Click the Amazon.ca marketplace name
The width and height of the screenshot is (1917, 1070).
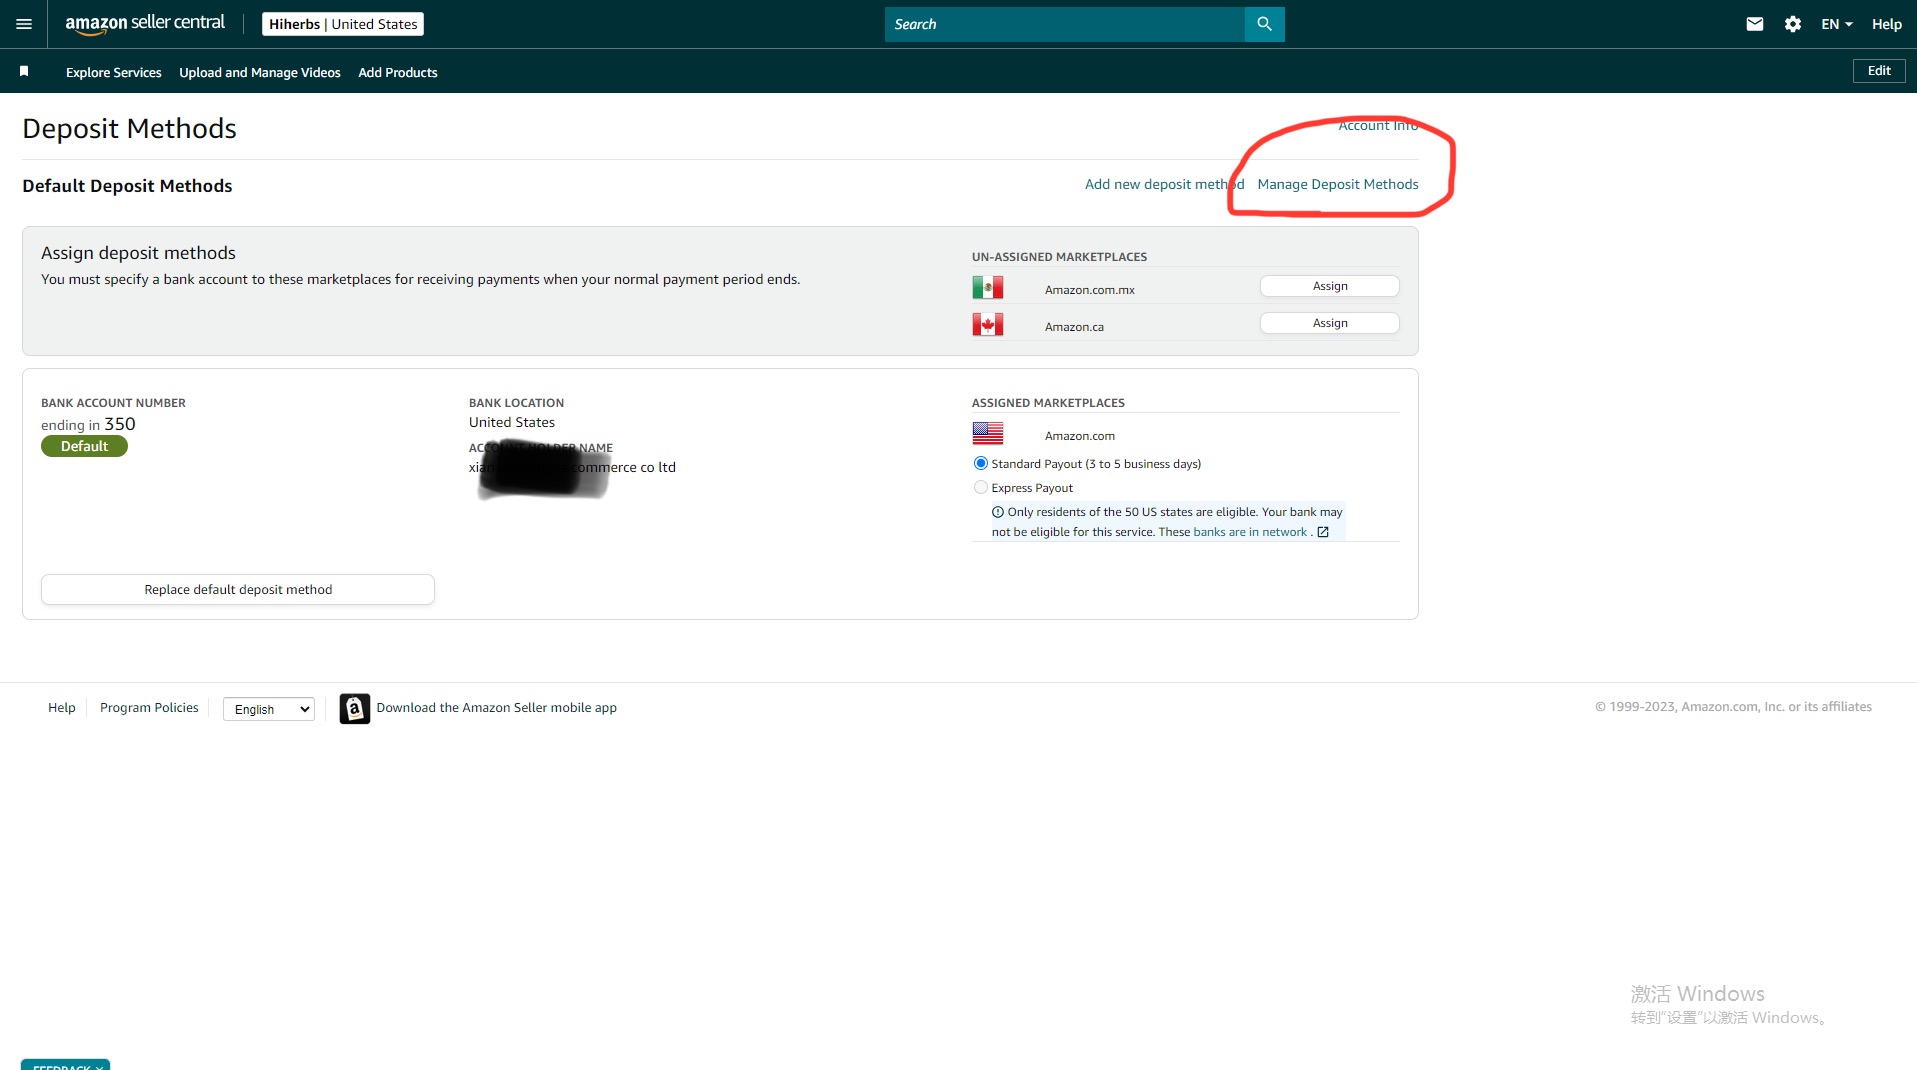(x=1074, y=327)
